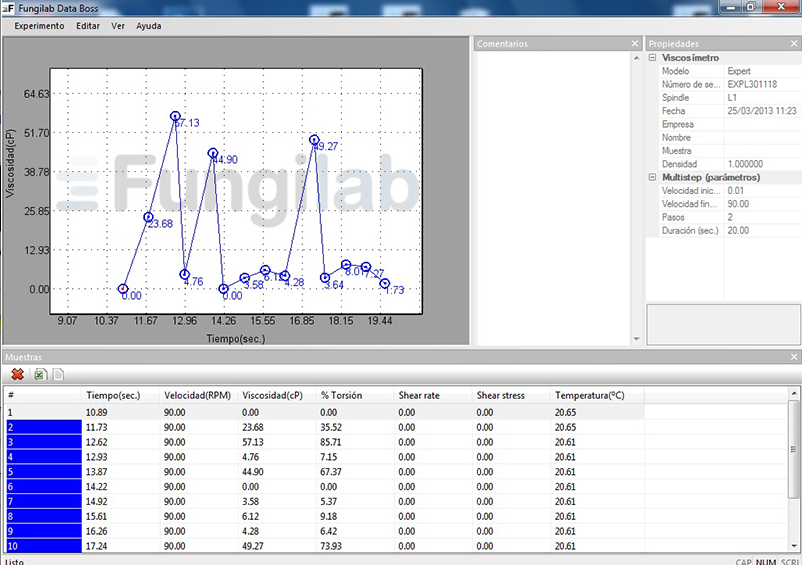This screenshot has height=565, width=802.
Task: Click the red X delete samples icon
Action: click(17, 374)
